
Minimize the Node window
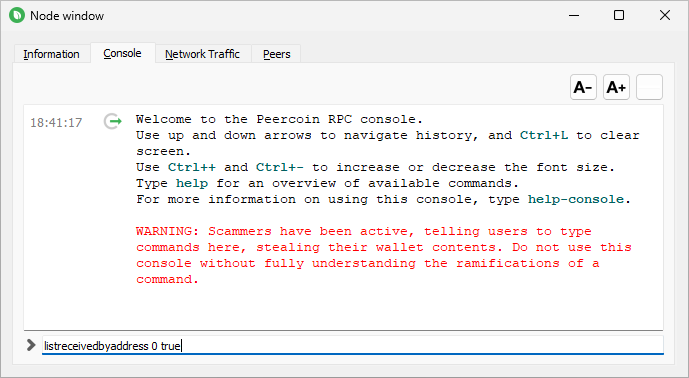[573, 15]
